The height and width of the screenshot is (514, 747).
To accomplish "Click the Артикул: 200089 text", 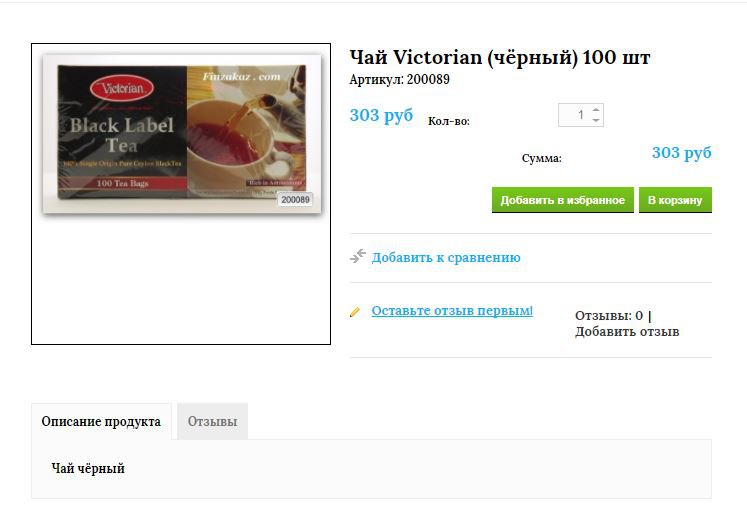I will pyautogui.click(x=399, y=80).
